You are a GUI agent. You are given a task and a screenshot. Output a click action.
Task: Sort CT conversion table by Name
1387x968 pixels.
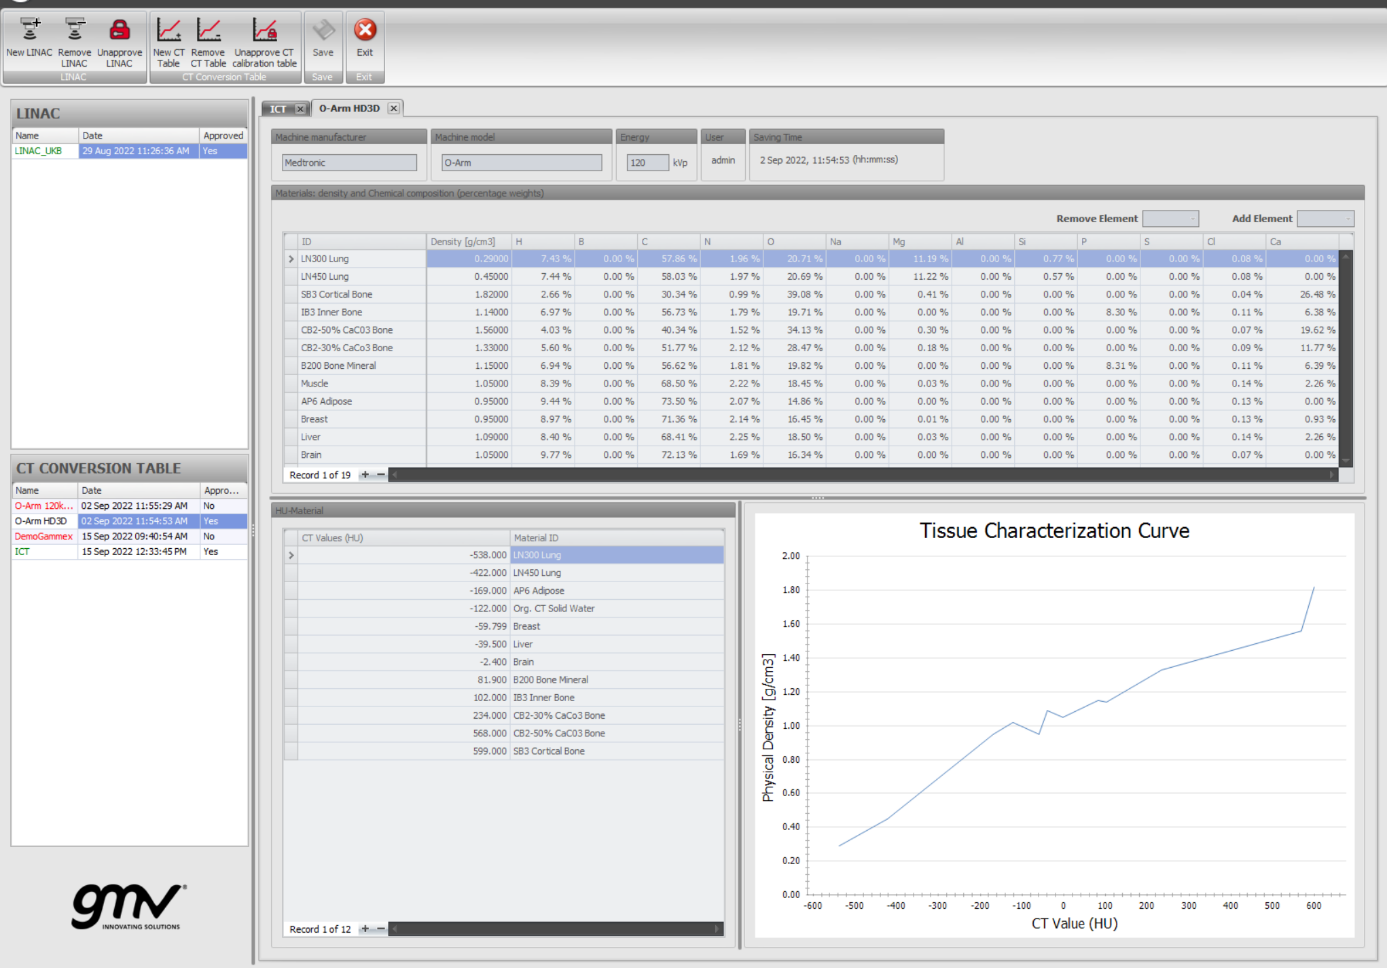point(45,490)
